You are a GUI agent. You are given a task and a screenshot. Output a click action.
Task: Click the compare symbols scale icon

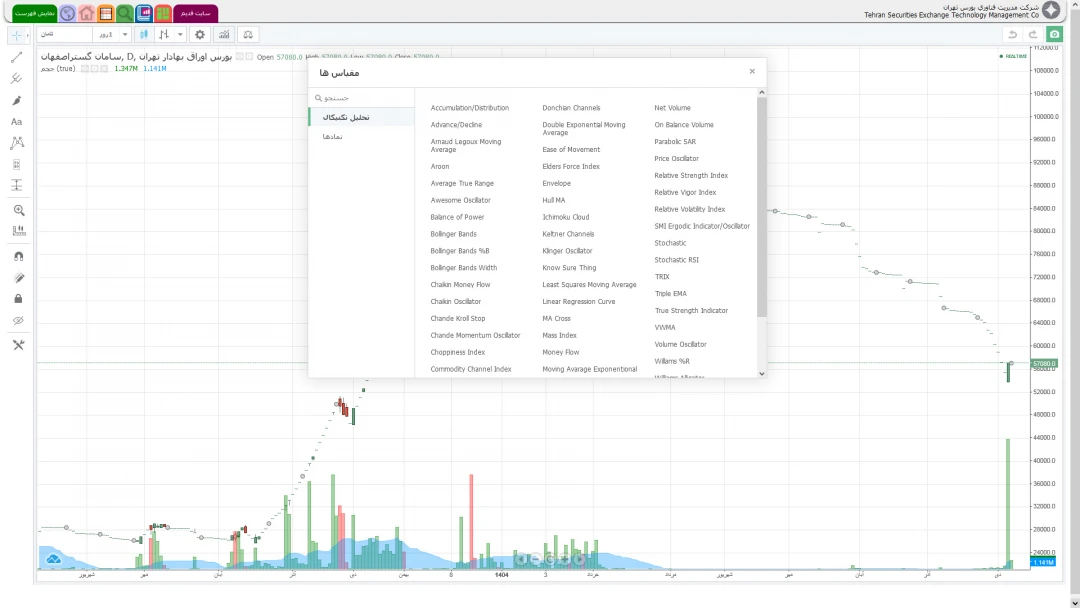(248, 34)
